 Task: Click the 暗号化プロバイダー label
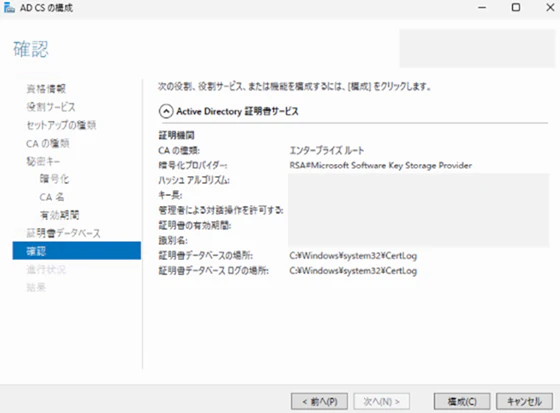point(192,165)
